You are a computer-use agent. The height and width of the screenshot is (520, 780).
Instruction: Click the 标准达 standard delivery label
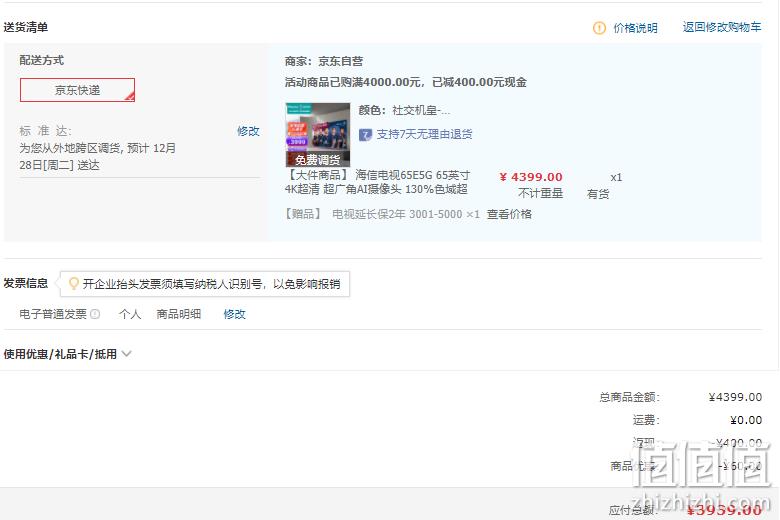(45, 131)
